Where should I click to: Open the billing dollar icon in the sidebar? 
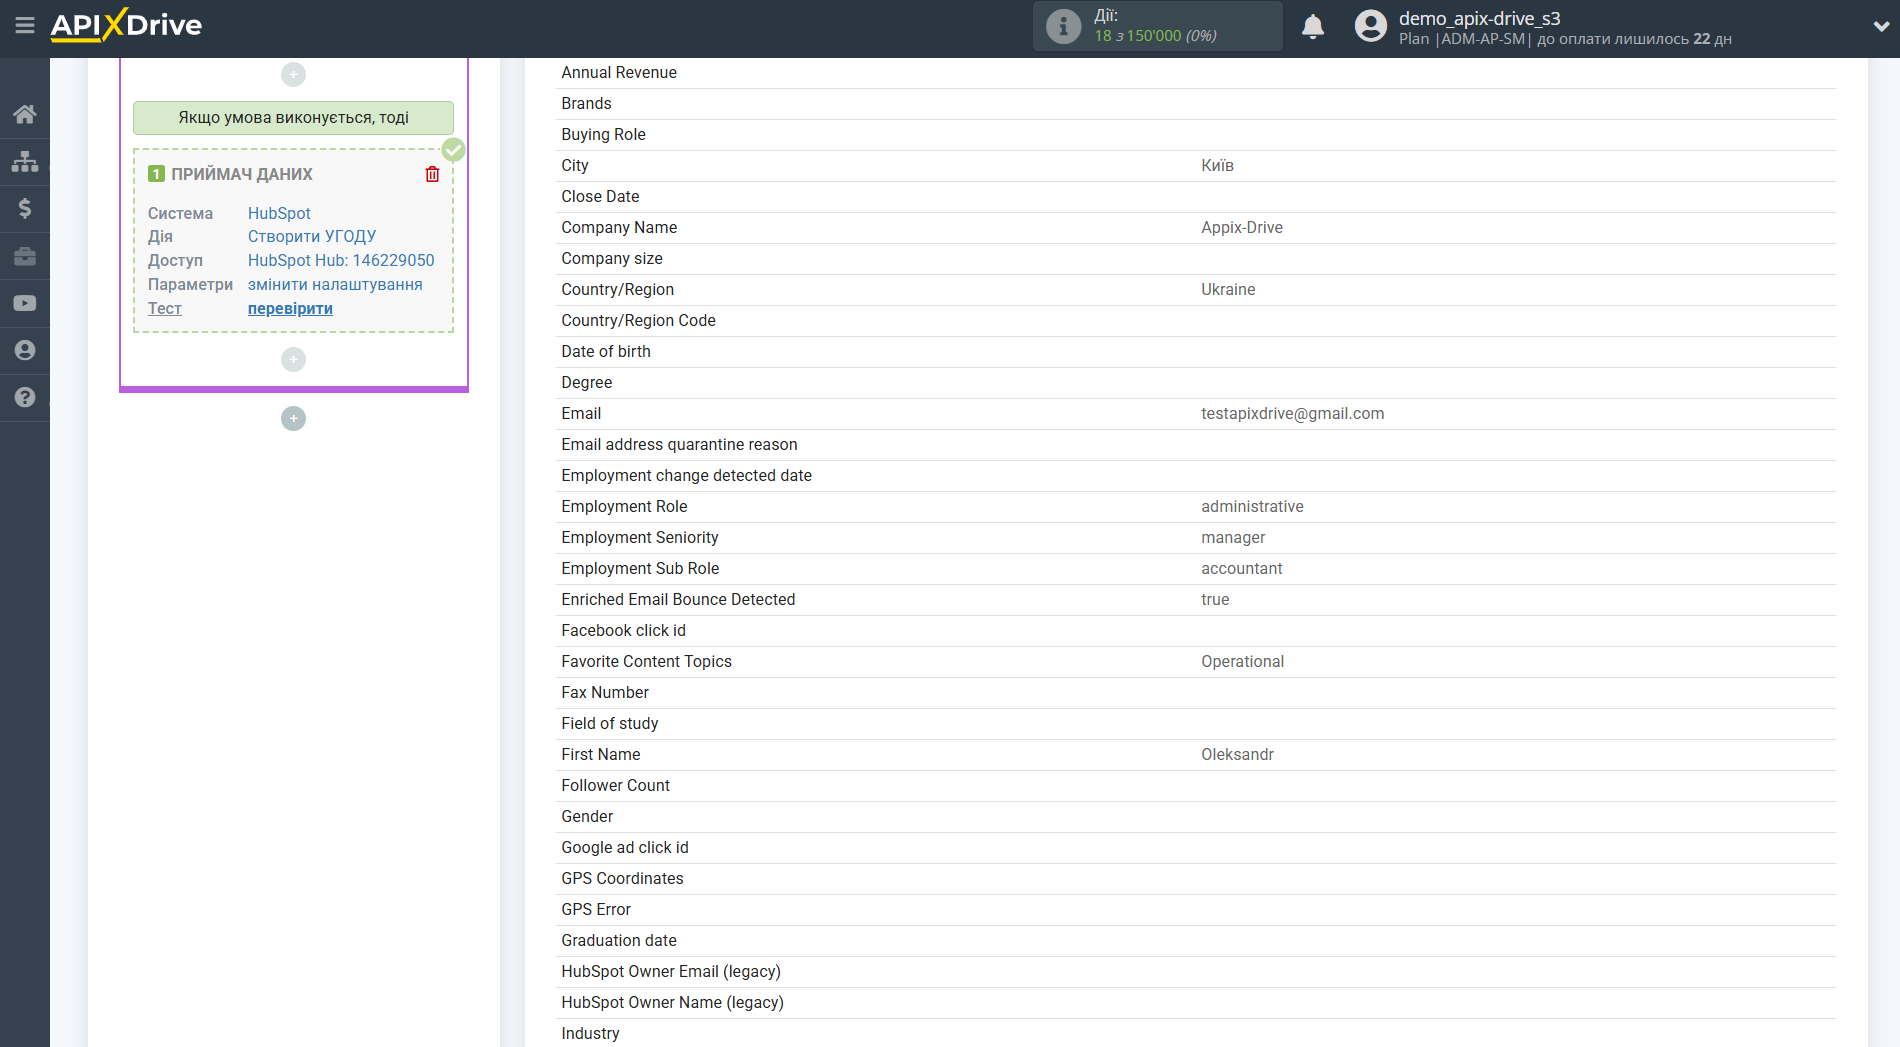[x=25, y=208]
